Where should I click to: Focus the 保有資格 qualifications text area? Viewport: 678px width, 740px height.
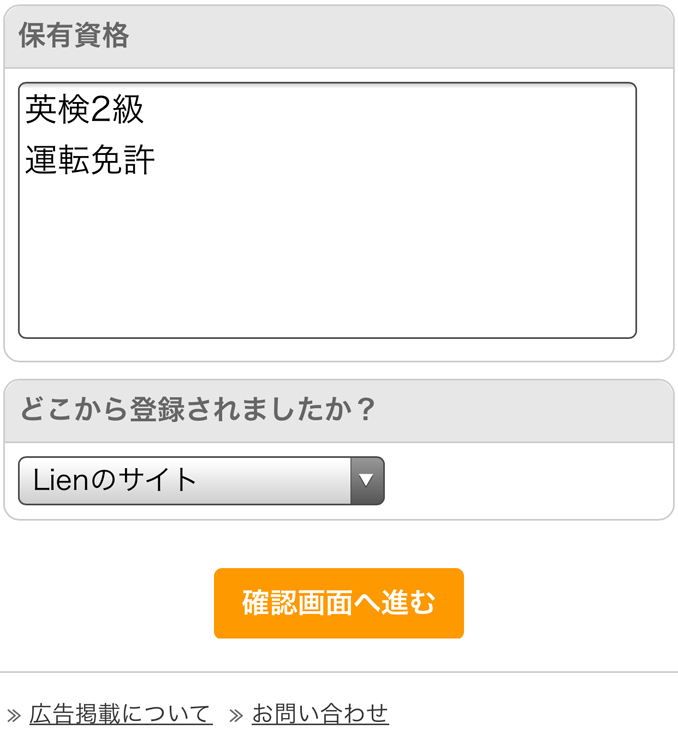click(327, 210)
